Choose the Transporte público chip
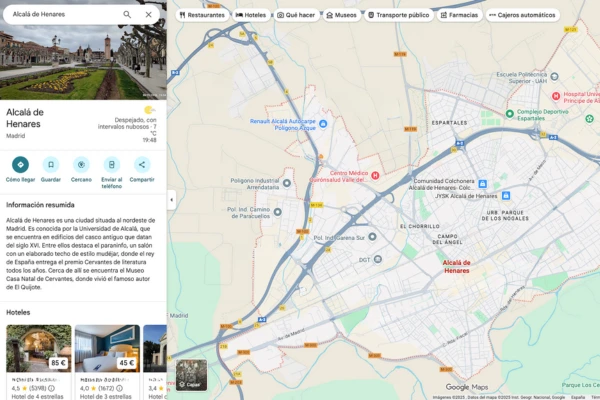 click(x=398, y=15)
